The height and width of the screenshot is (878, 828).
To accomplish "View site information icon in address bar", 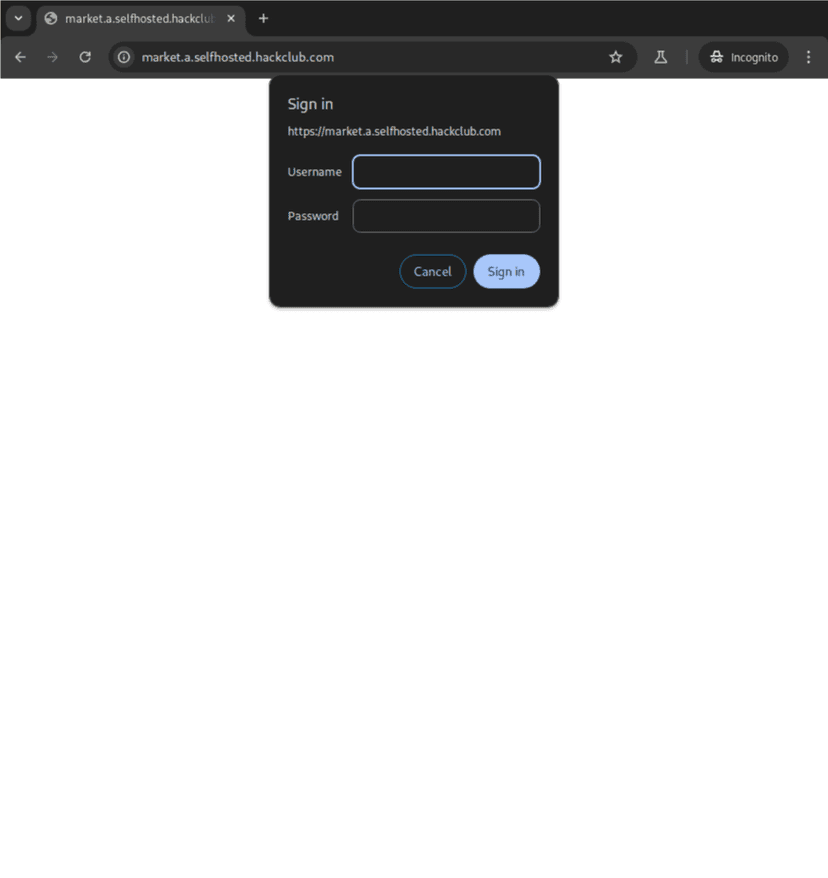I will tap(124, 57).
